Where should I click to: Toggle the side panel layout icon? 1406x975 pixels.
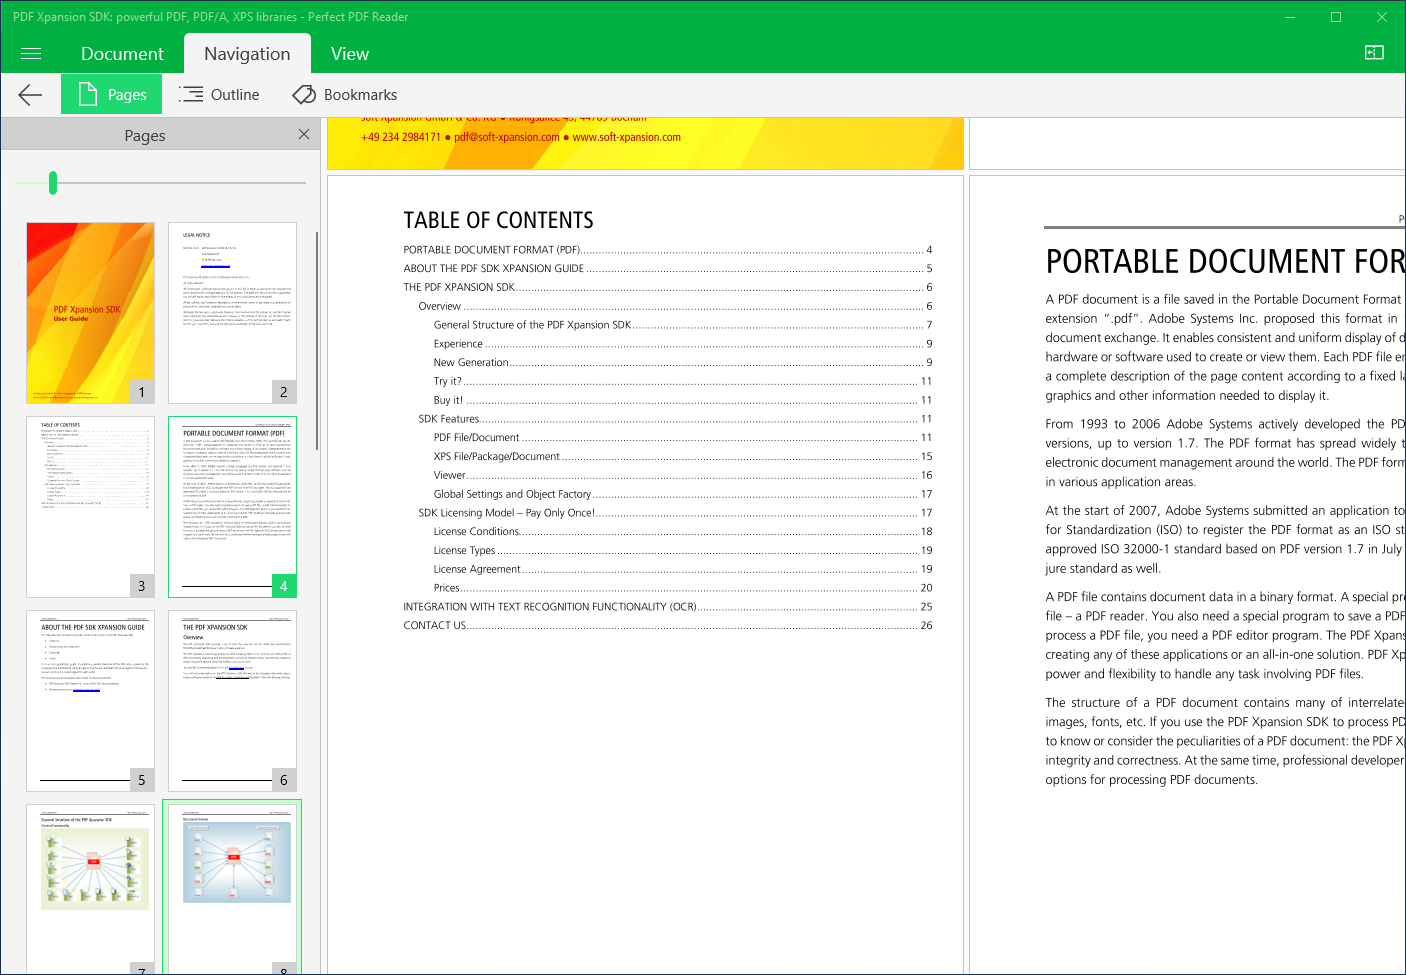[1374, 52]
